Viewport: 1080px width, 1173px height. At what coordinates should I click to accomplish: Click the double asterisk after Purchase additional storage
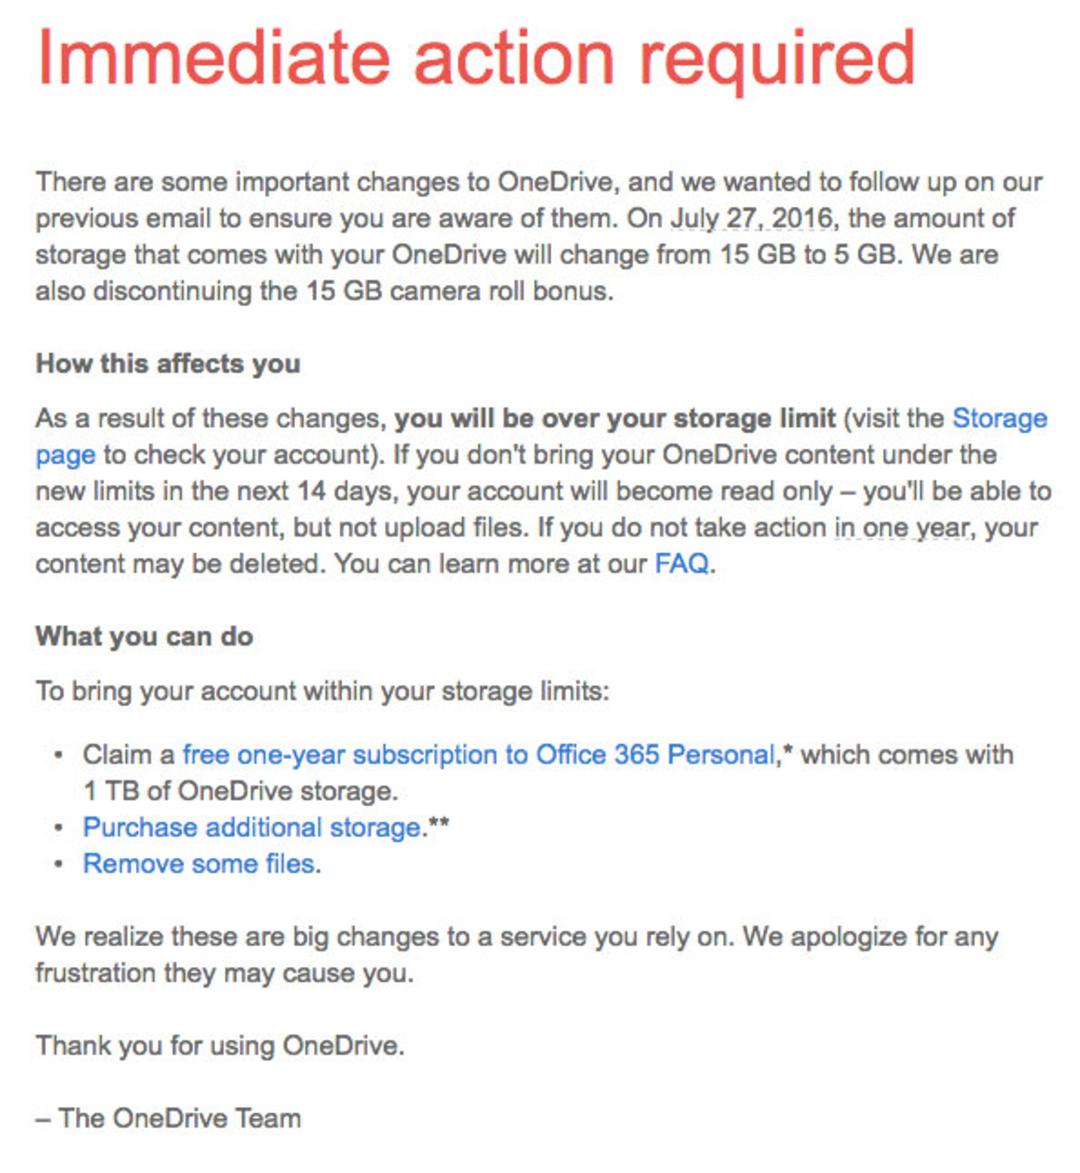[x=438, y=823]
